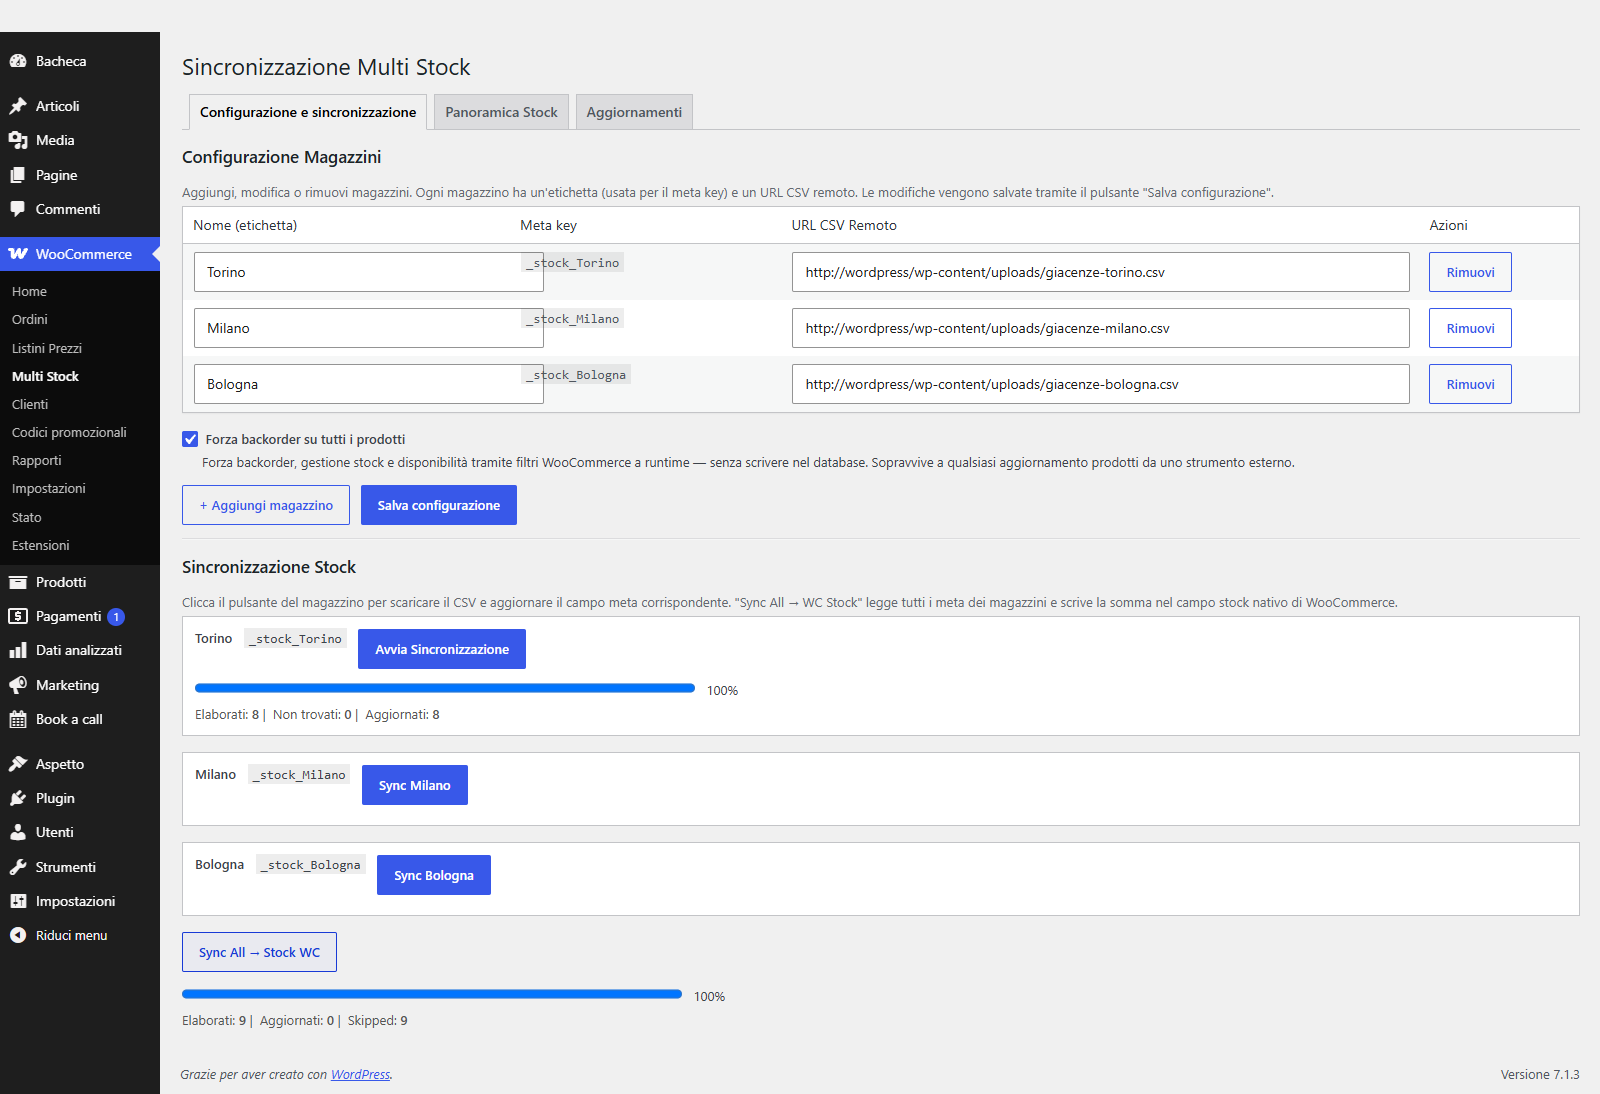Click the Torino sync progress bar

point(445,688)
